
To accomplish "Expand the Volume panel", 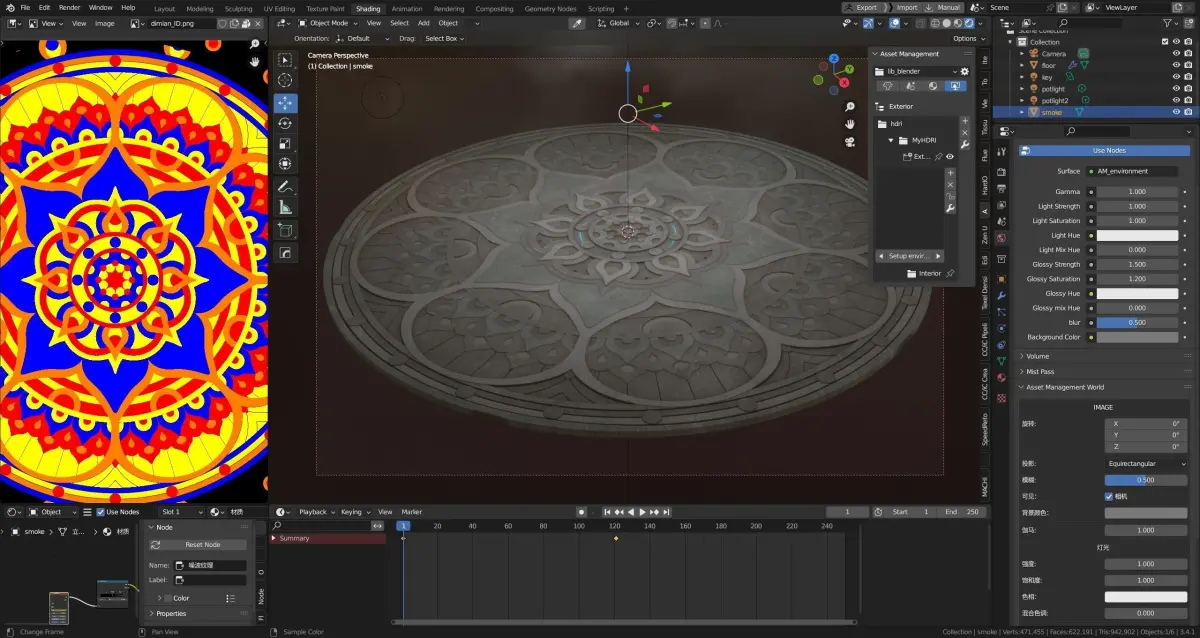I will [1037, 356].
